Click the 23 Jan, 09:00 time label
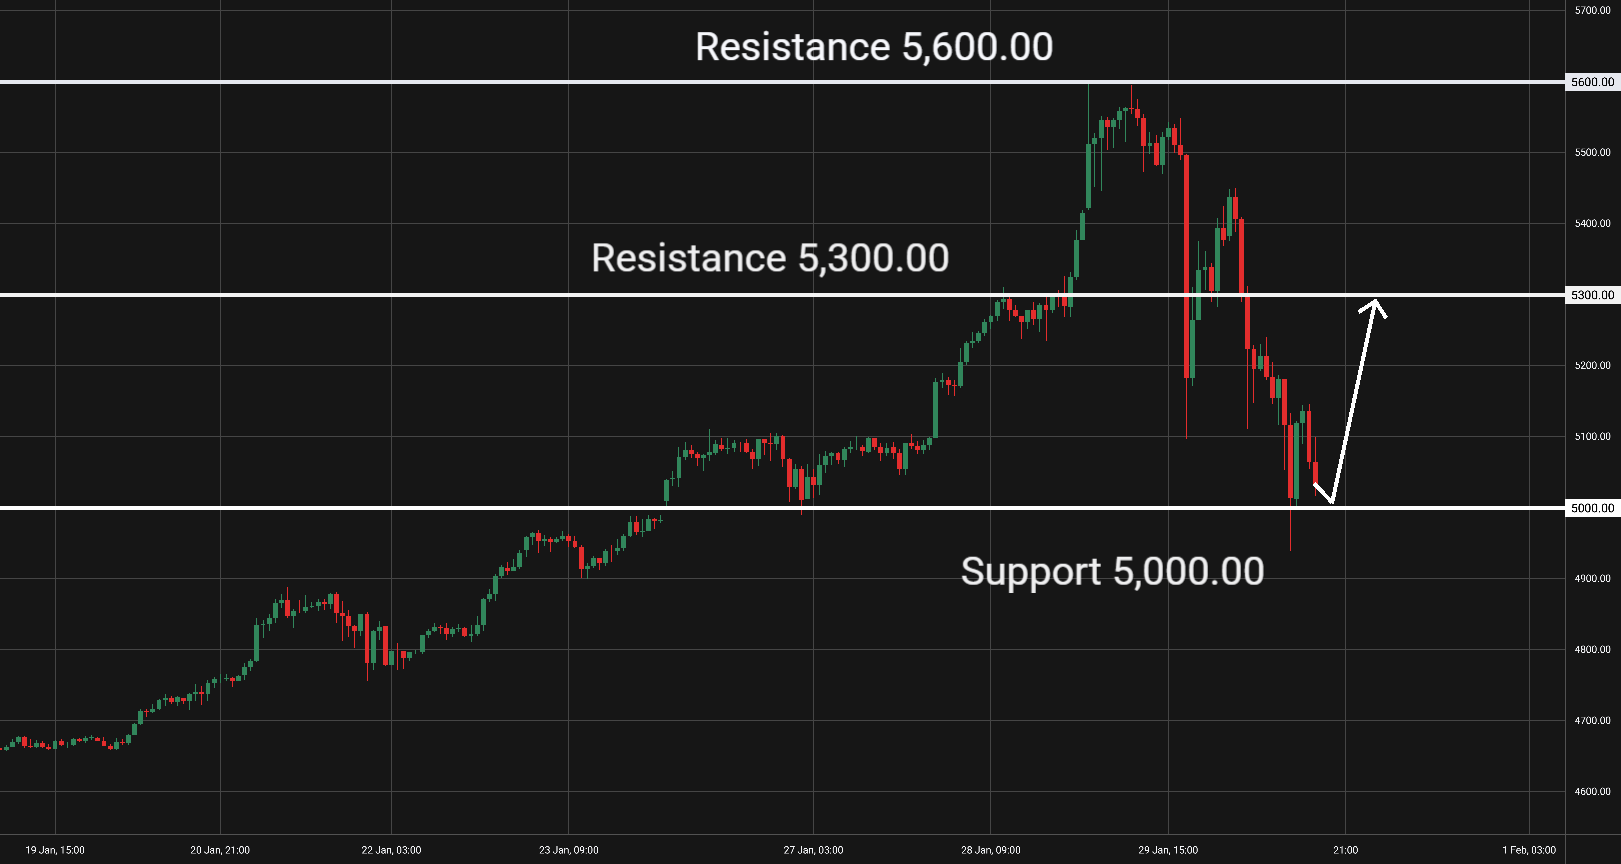 pyautogui.click(x=569, y=850)
